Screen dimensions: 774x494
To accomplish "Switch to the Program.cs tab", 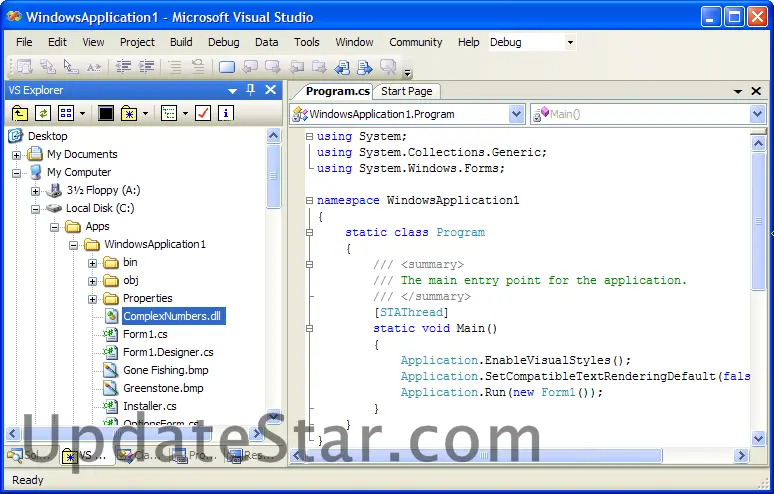I will tap(338, 91).
